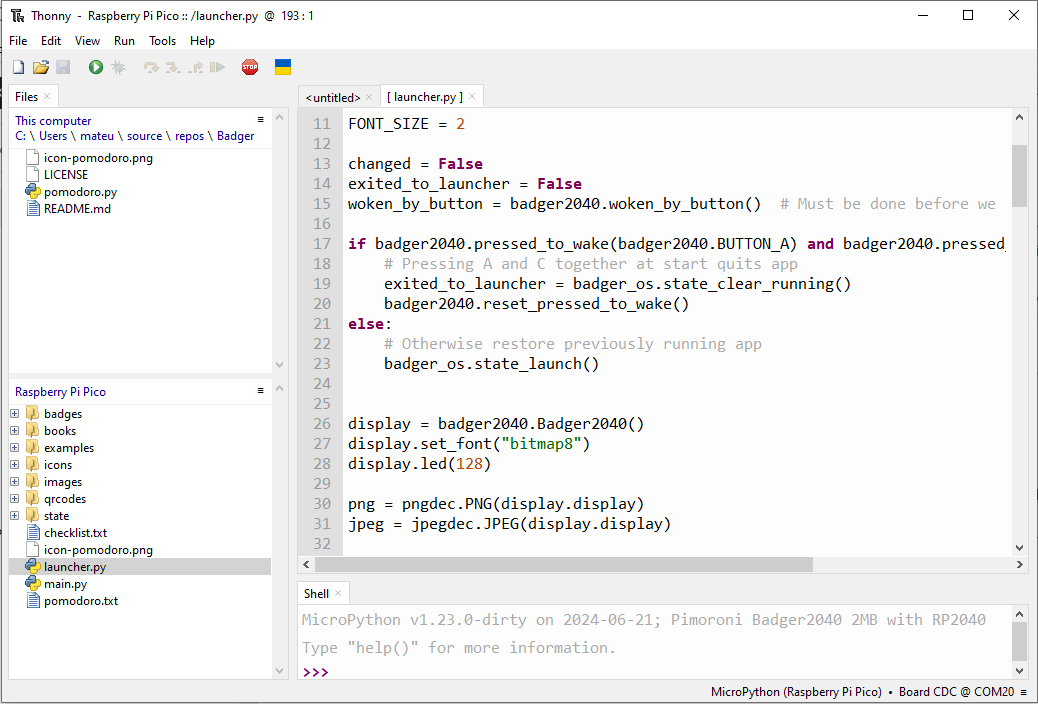Screen dimensions: 1038x704
Task: Open the Help menu
Action: [x=203, y=41]
